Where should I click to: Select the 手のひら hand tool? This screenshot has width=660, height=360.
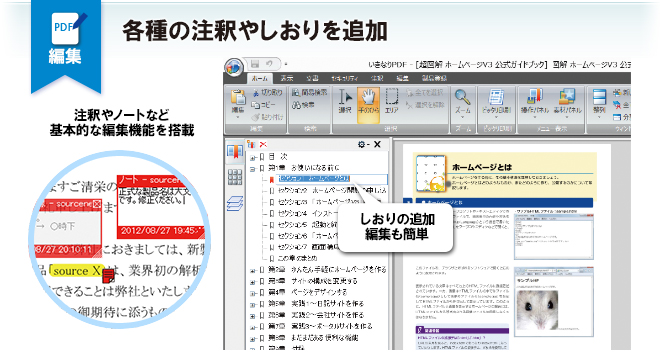[368, 104]
